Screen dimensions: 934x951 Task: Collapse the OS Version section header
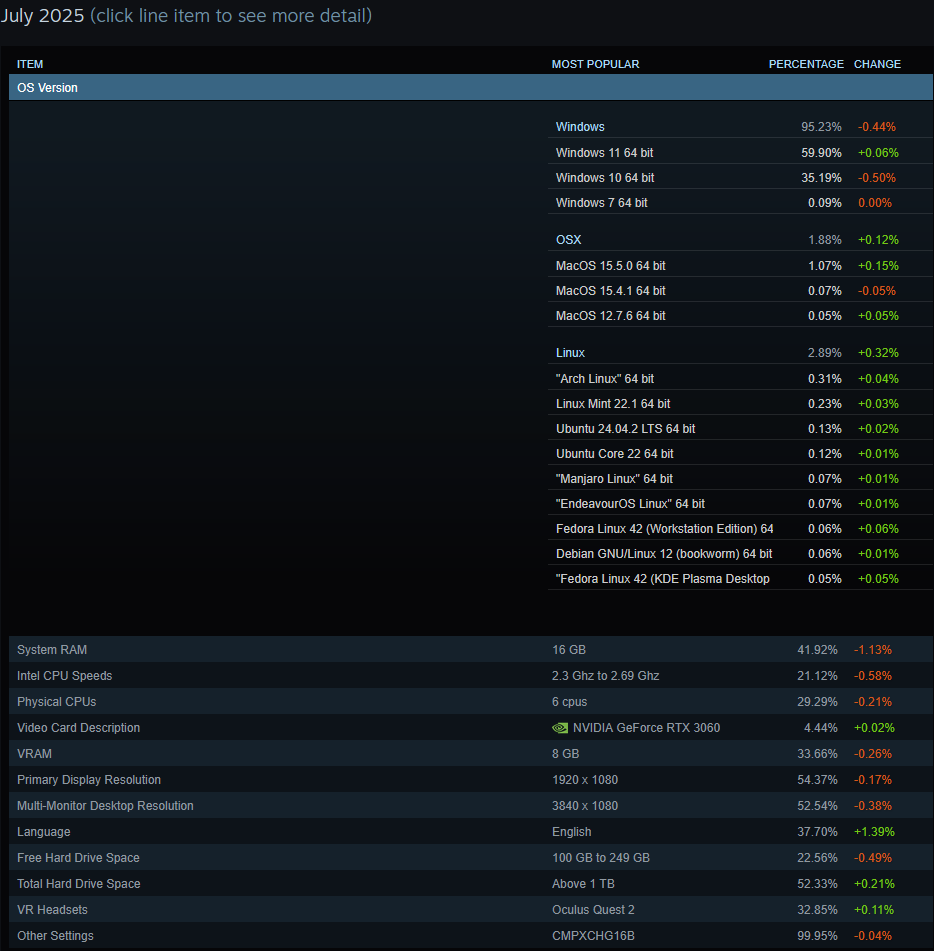(471, 87)
